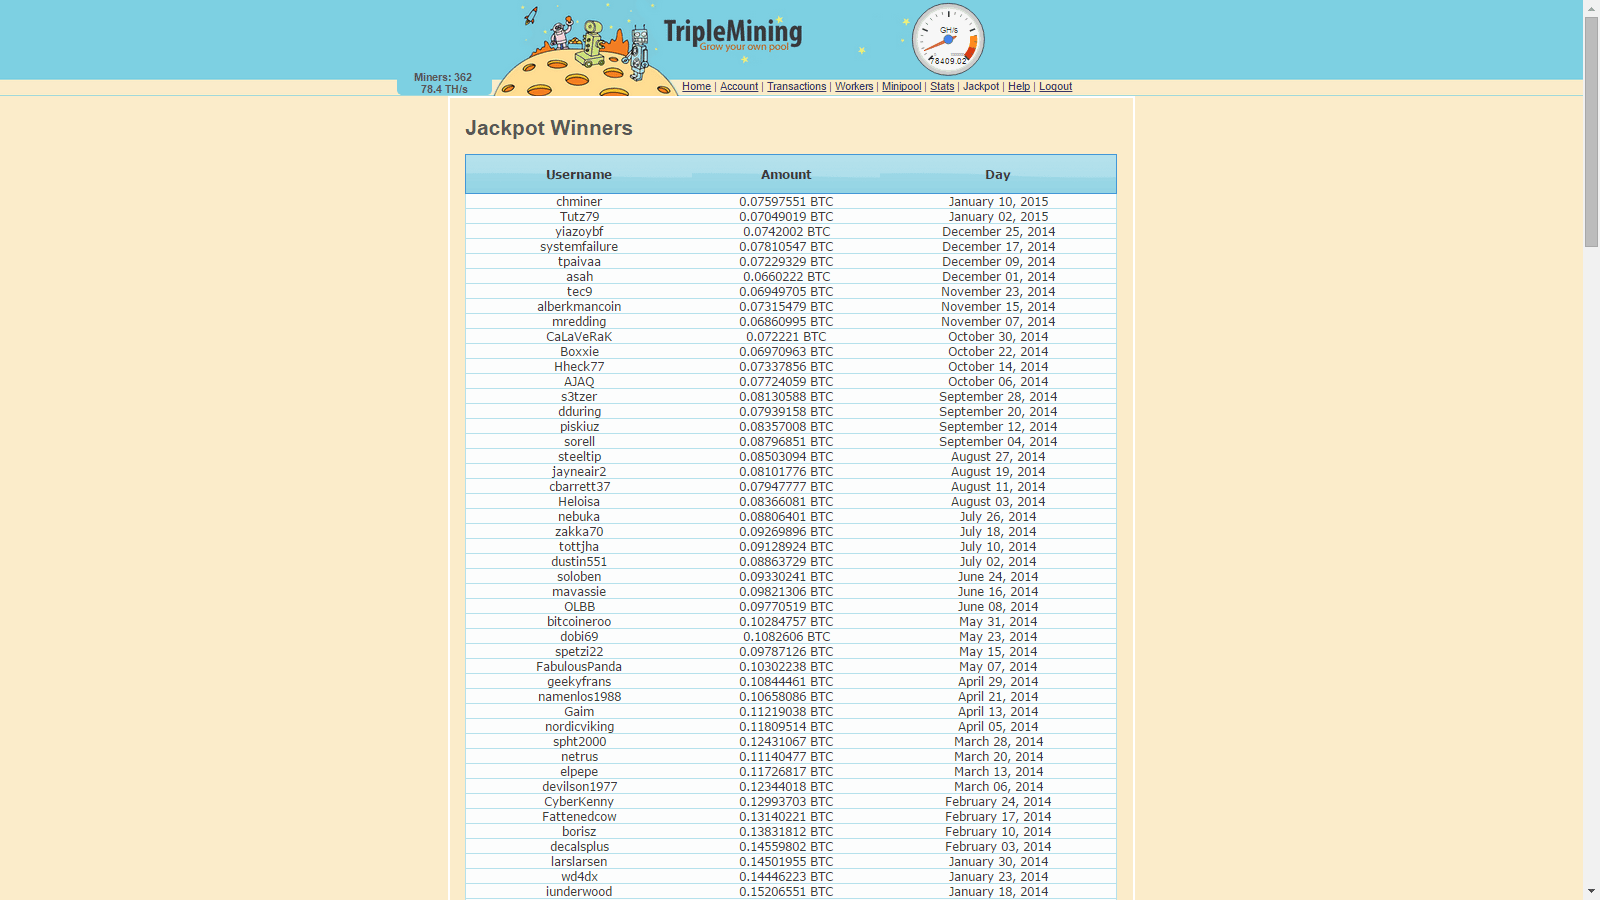This screenshot has width=1600, height=900.
Task: Click amount 0.08130588 BTC
Action: click(786, 397)
